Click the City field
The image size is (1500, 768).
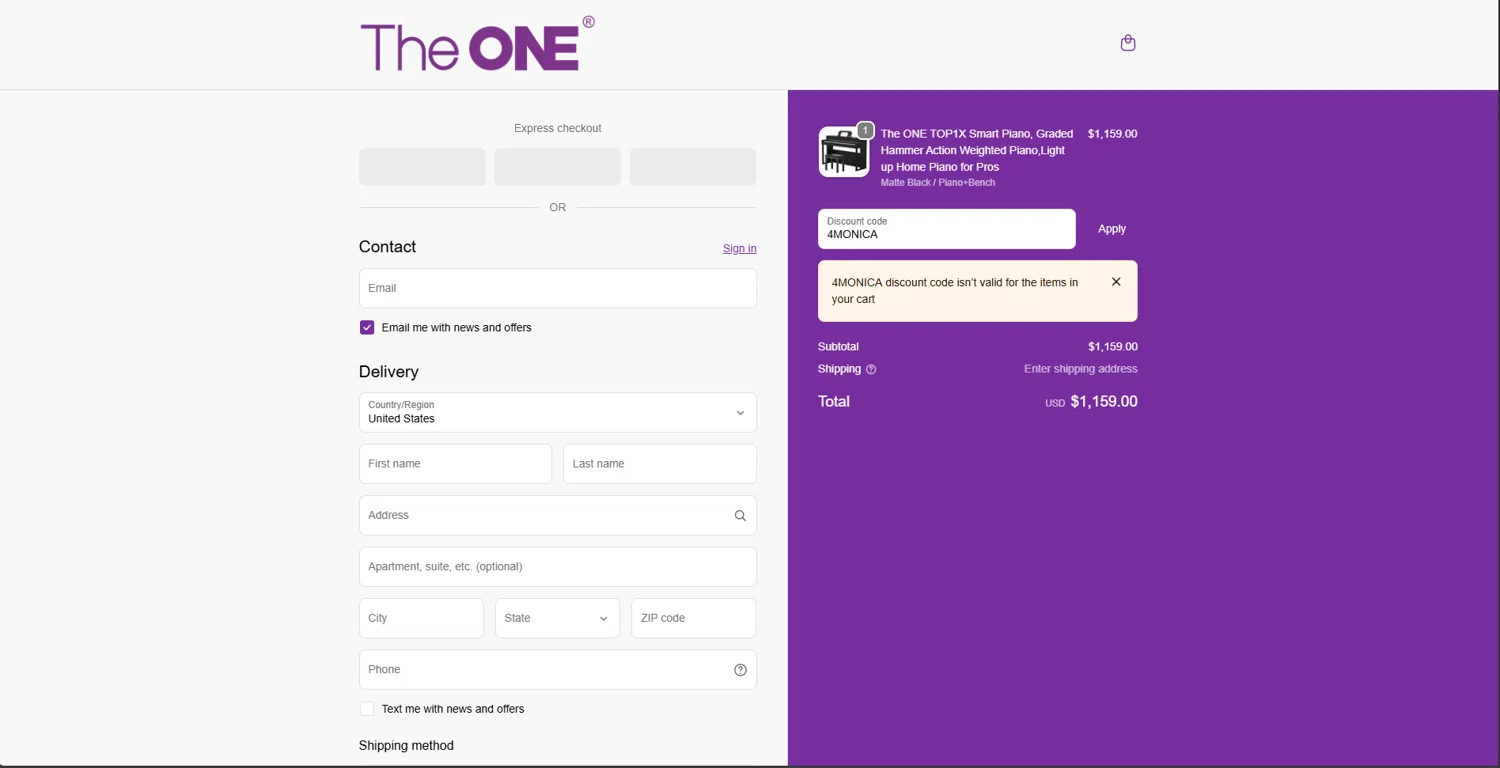[421, 618]
